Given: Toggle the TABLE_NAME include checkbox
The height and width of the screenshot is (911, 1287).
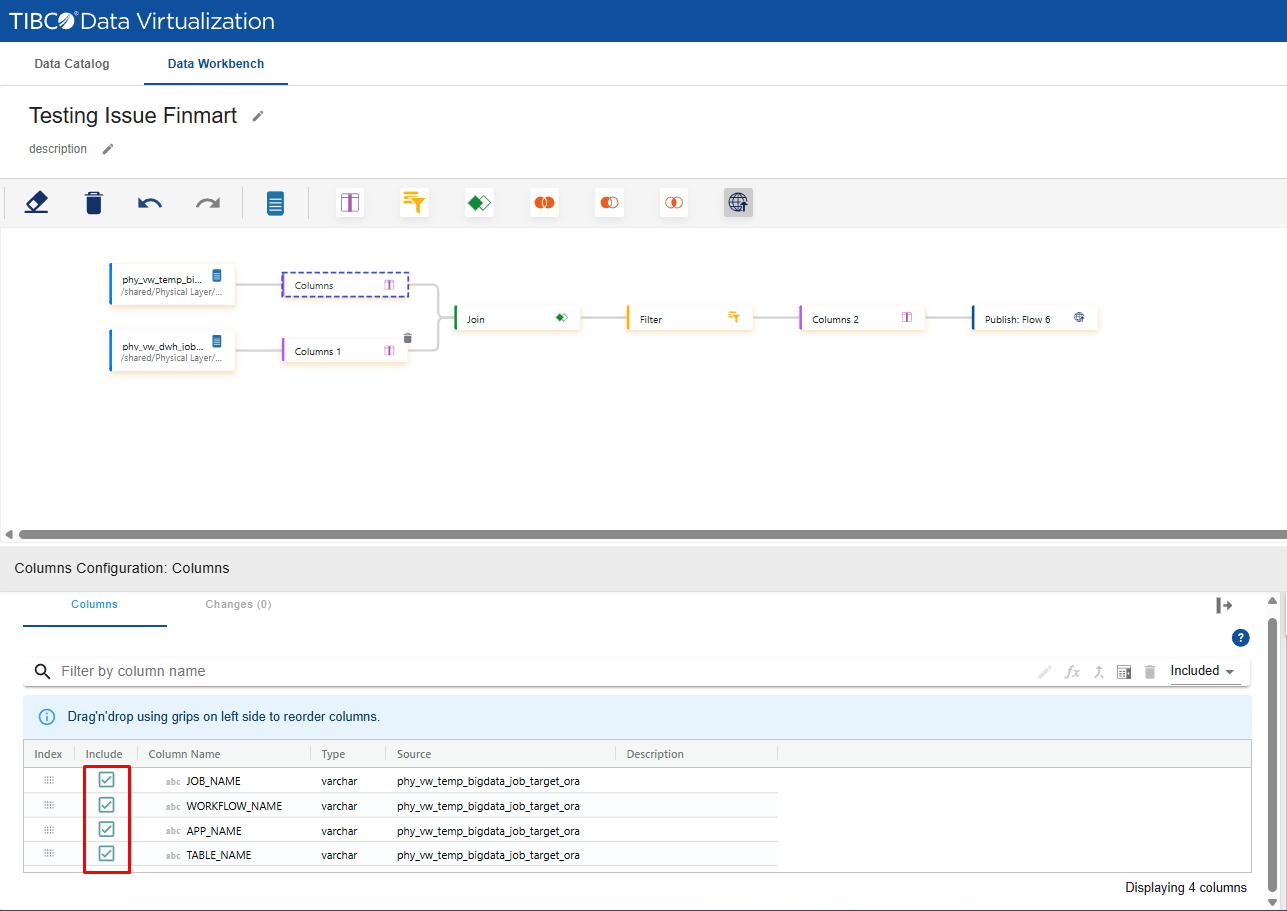Looking at the screenshot, I should 107,854.
